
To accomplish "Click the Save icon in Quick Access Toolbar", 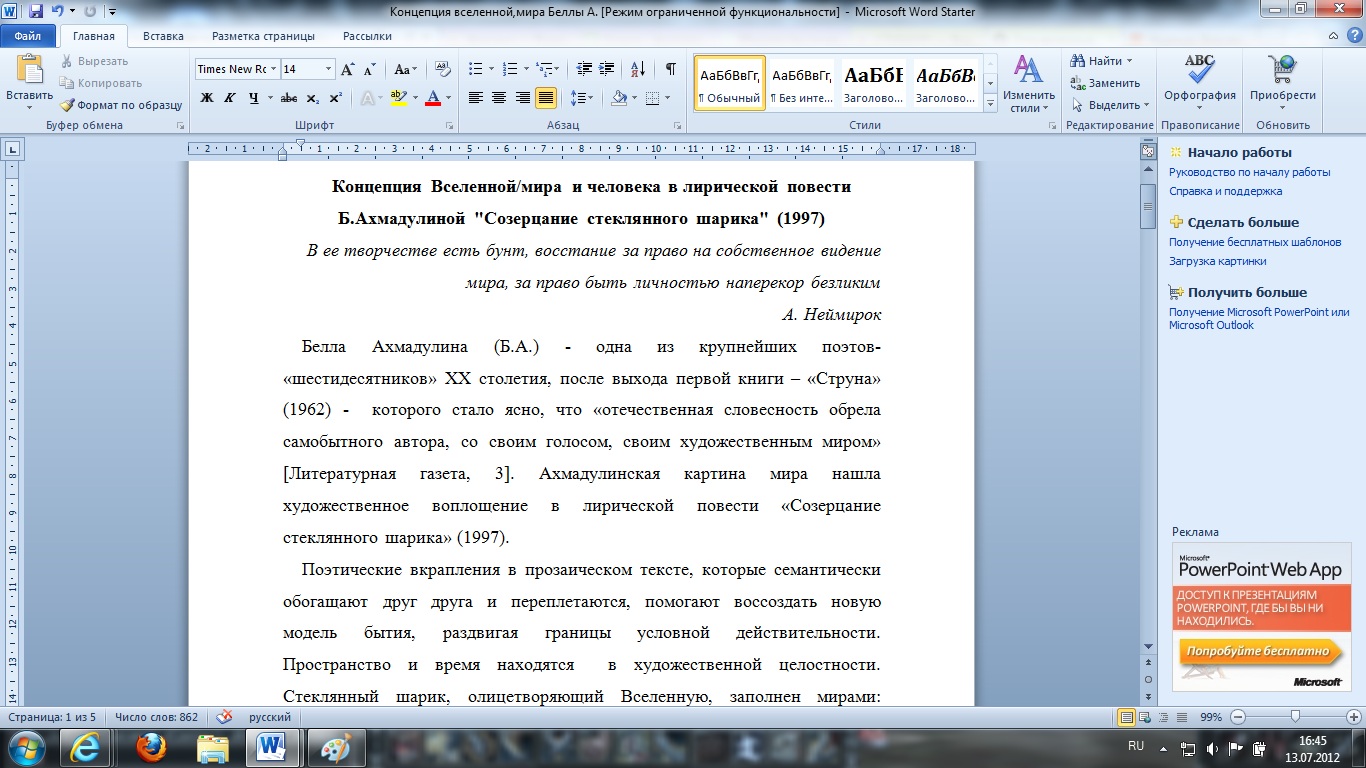I will click(36, 11).
